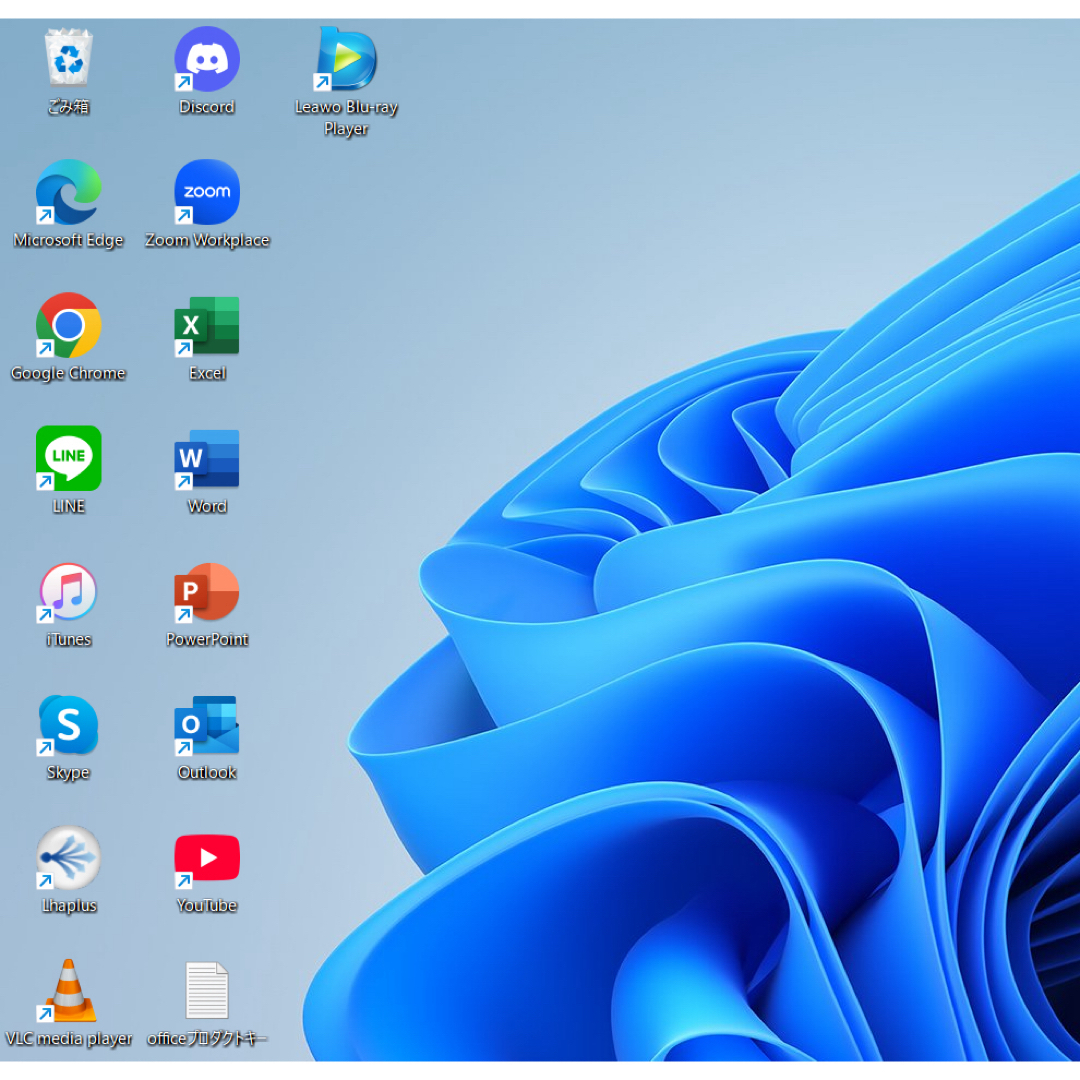Click the Leawo Blu-ray Player shortcut icon
Screen dimensions: 1080x1080
(x=346, y=59)
